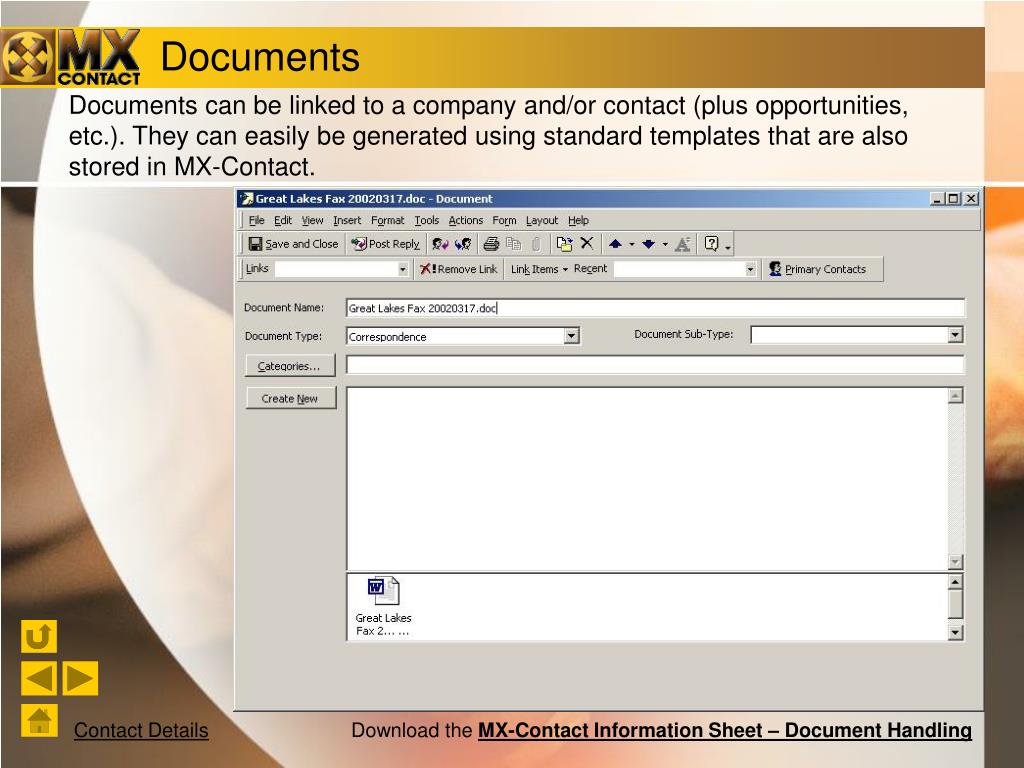The height and width of the screenshot is (768, 1024).
Task: Open the File menu
Action: tap(257, 221)
